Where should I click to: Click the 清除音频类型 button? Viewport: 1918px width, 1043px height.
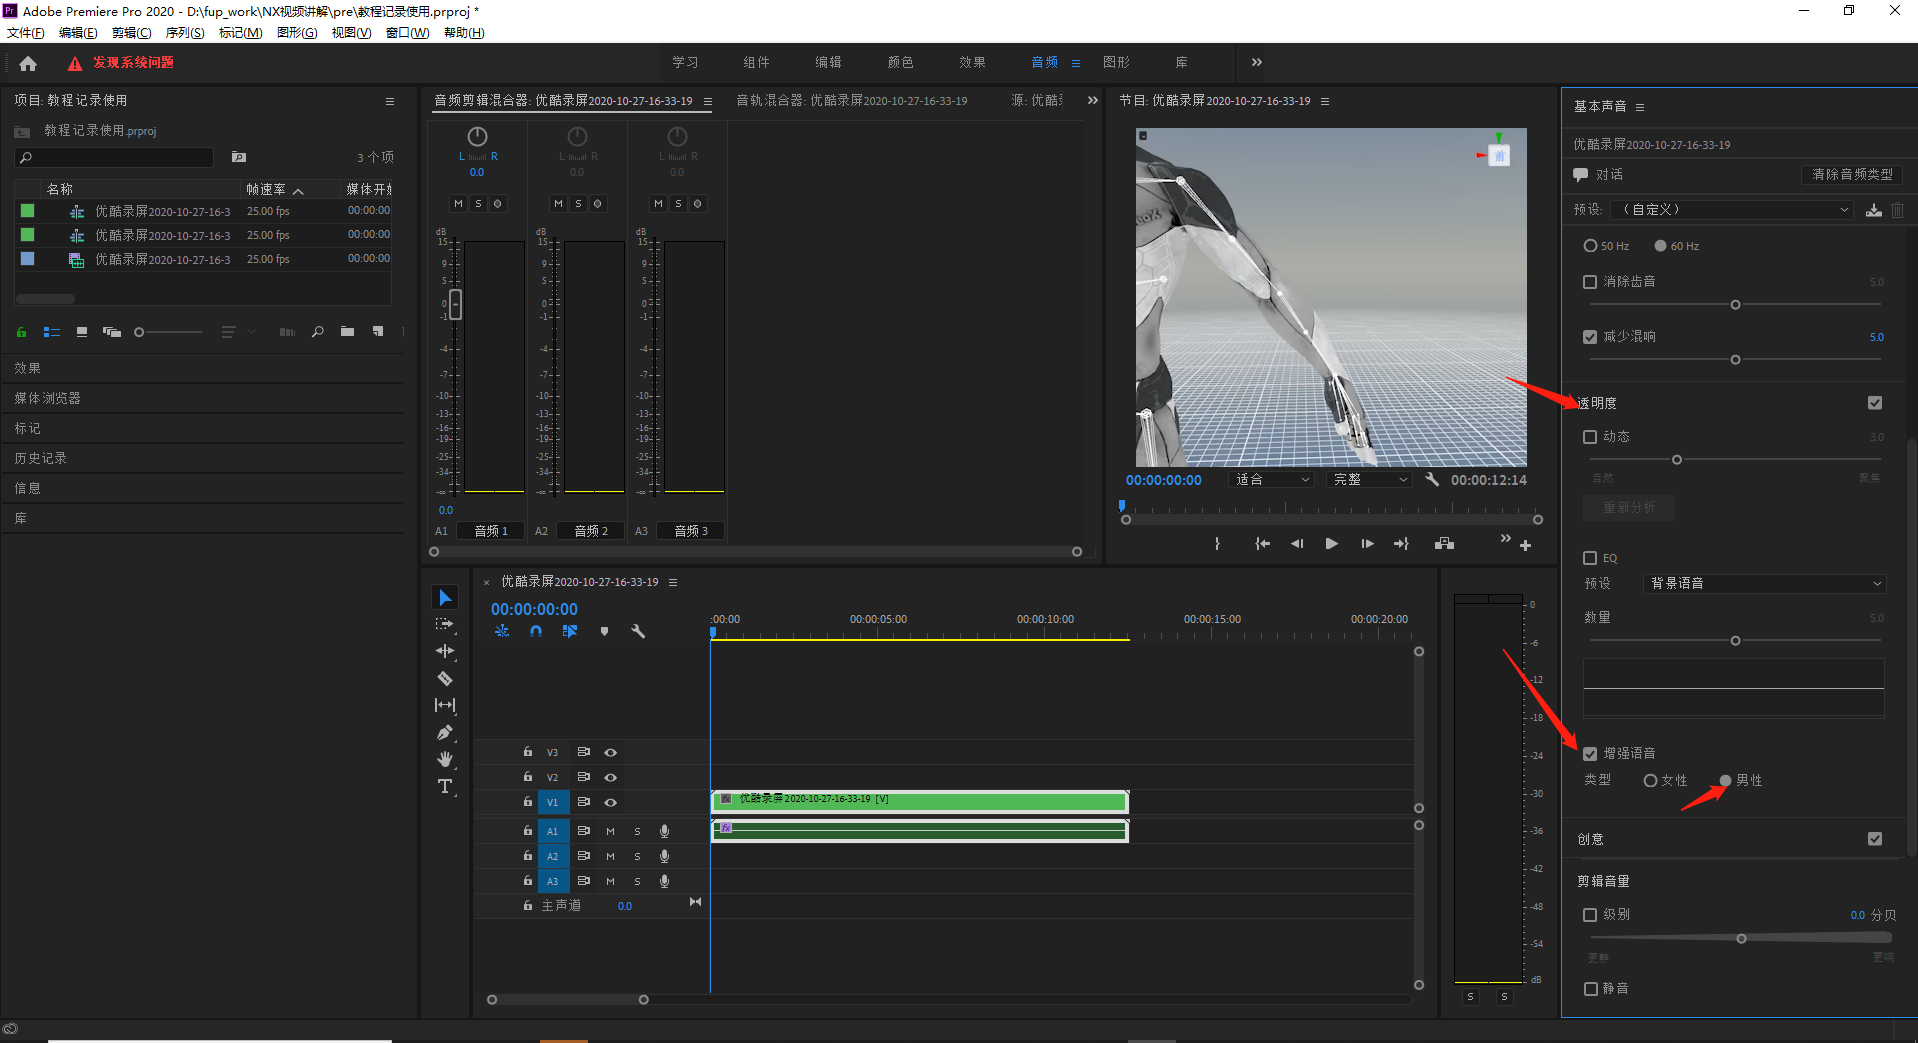1852,174
